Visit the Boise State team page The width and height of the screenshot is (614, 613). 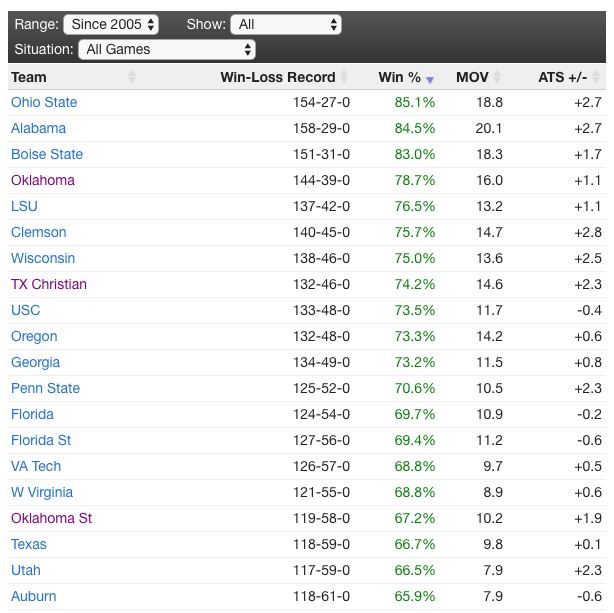pyautogui.click(x=47, y=154)
